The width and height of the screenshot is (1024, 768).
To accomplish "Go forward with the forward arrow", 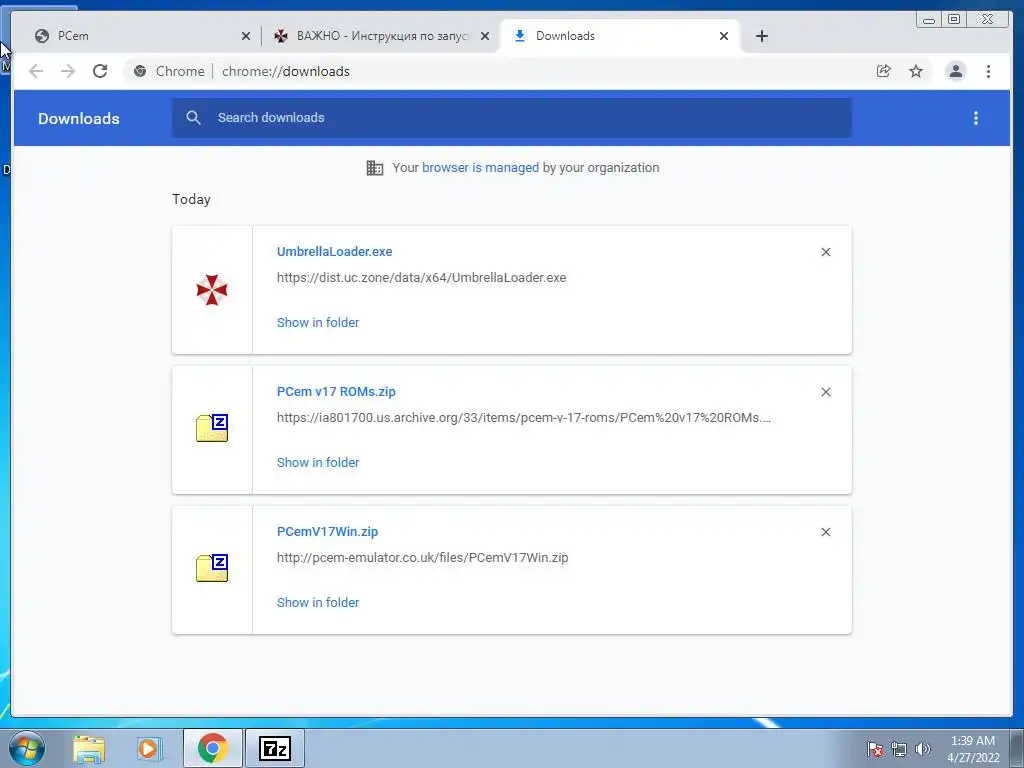I will [68, 71].
